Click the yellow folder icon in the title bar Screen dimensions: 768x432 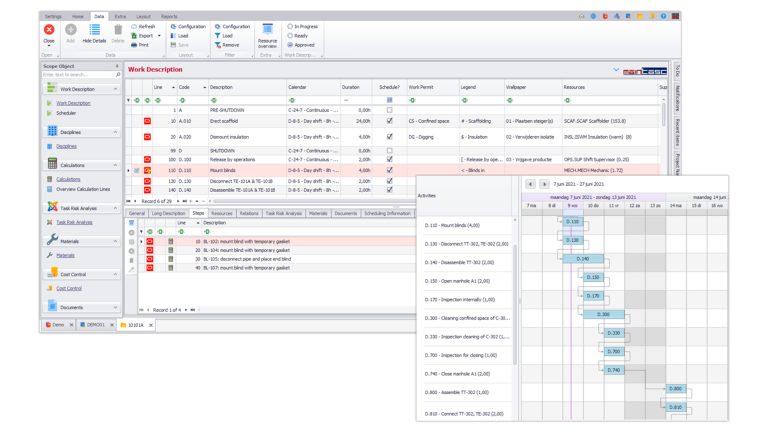pyautogui.click(x=640, y=16)
